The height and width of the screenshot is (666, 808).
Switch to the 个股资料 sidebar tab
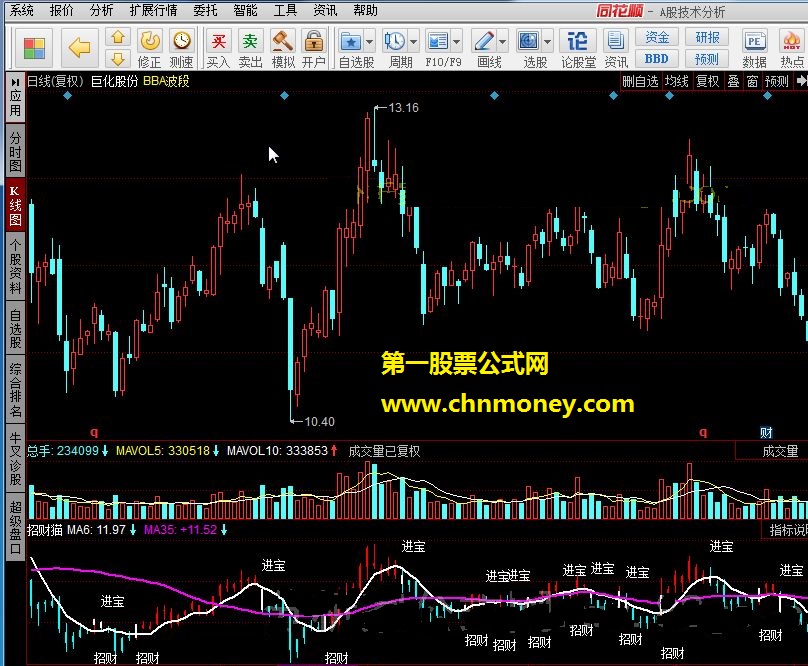[x=15, y=267]
